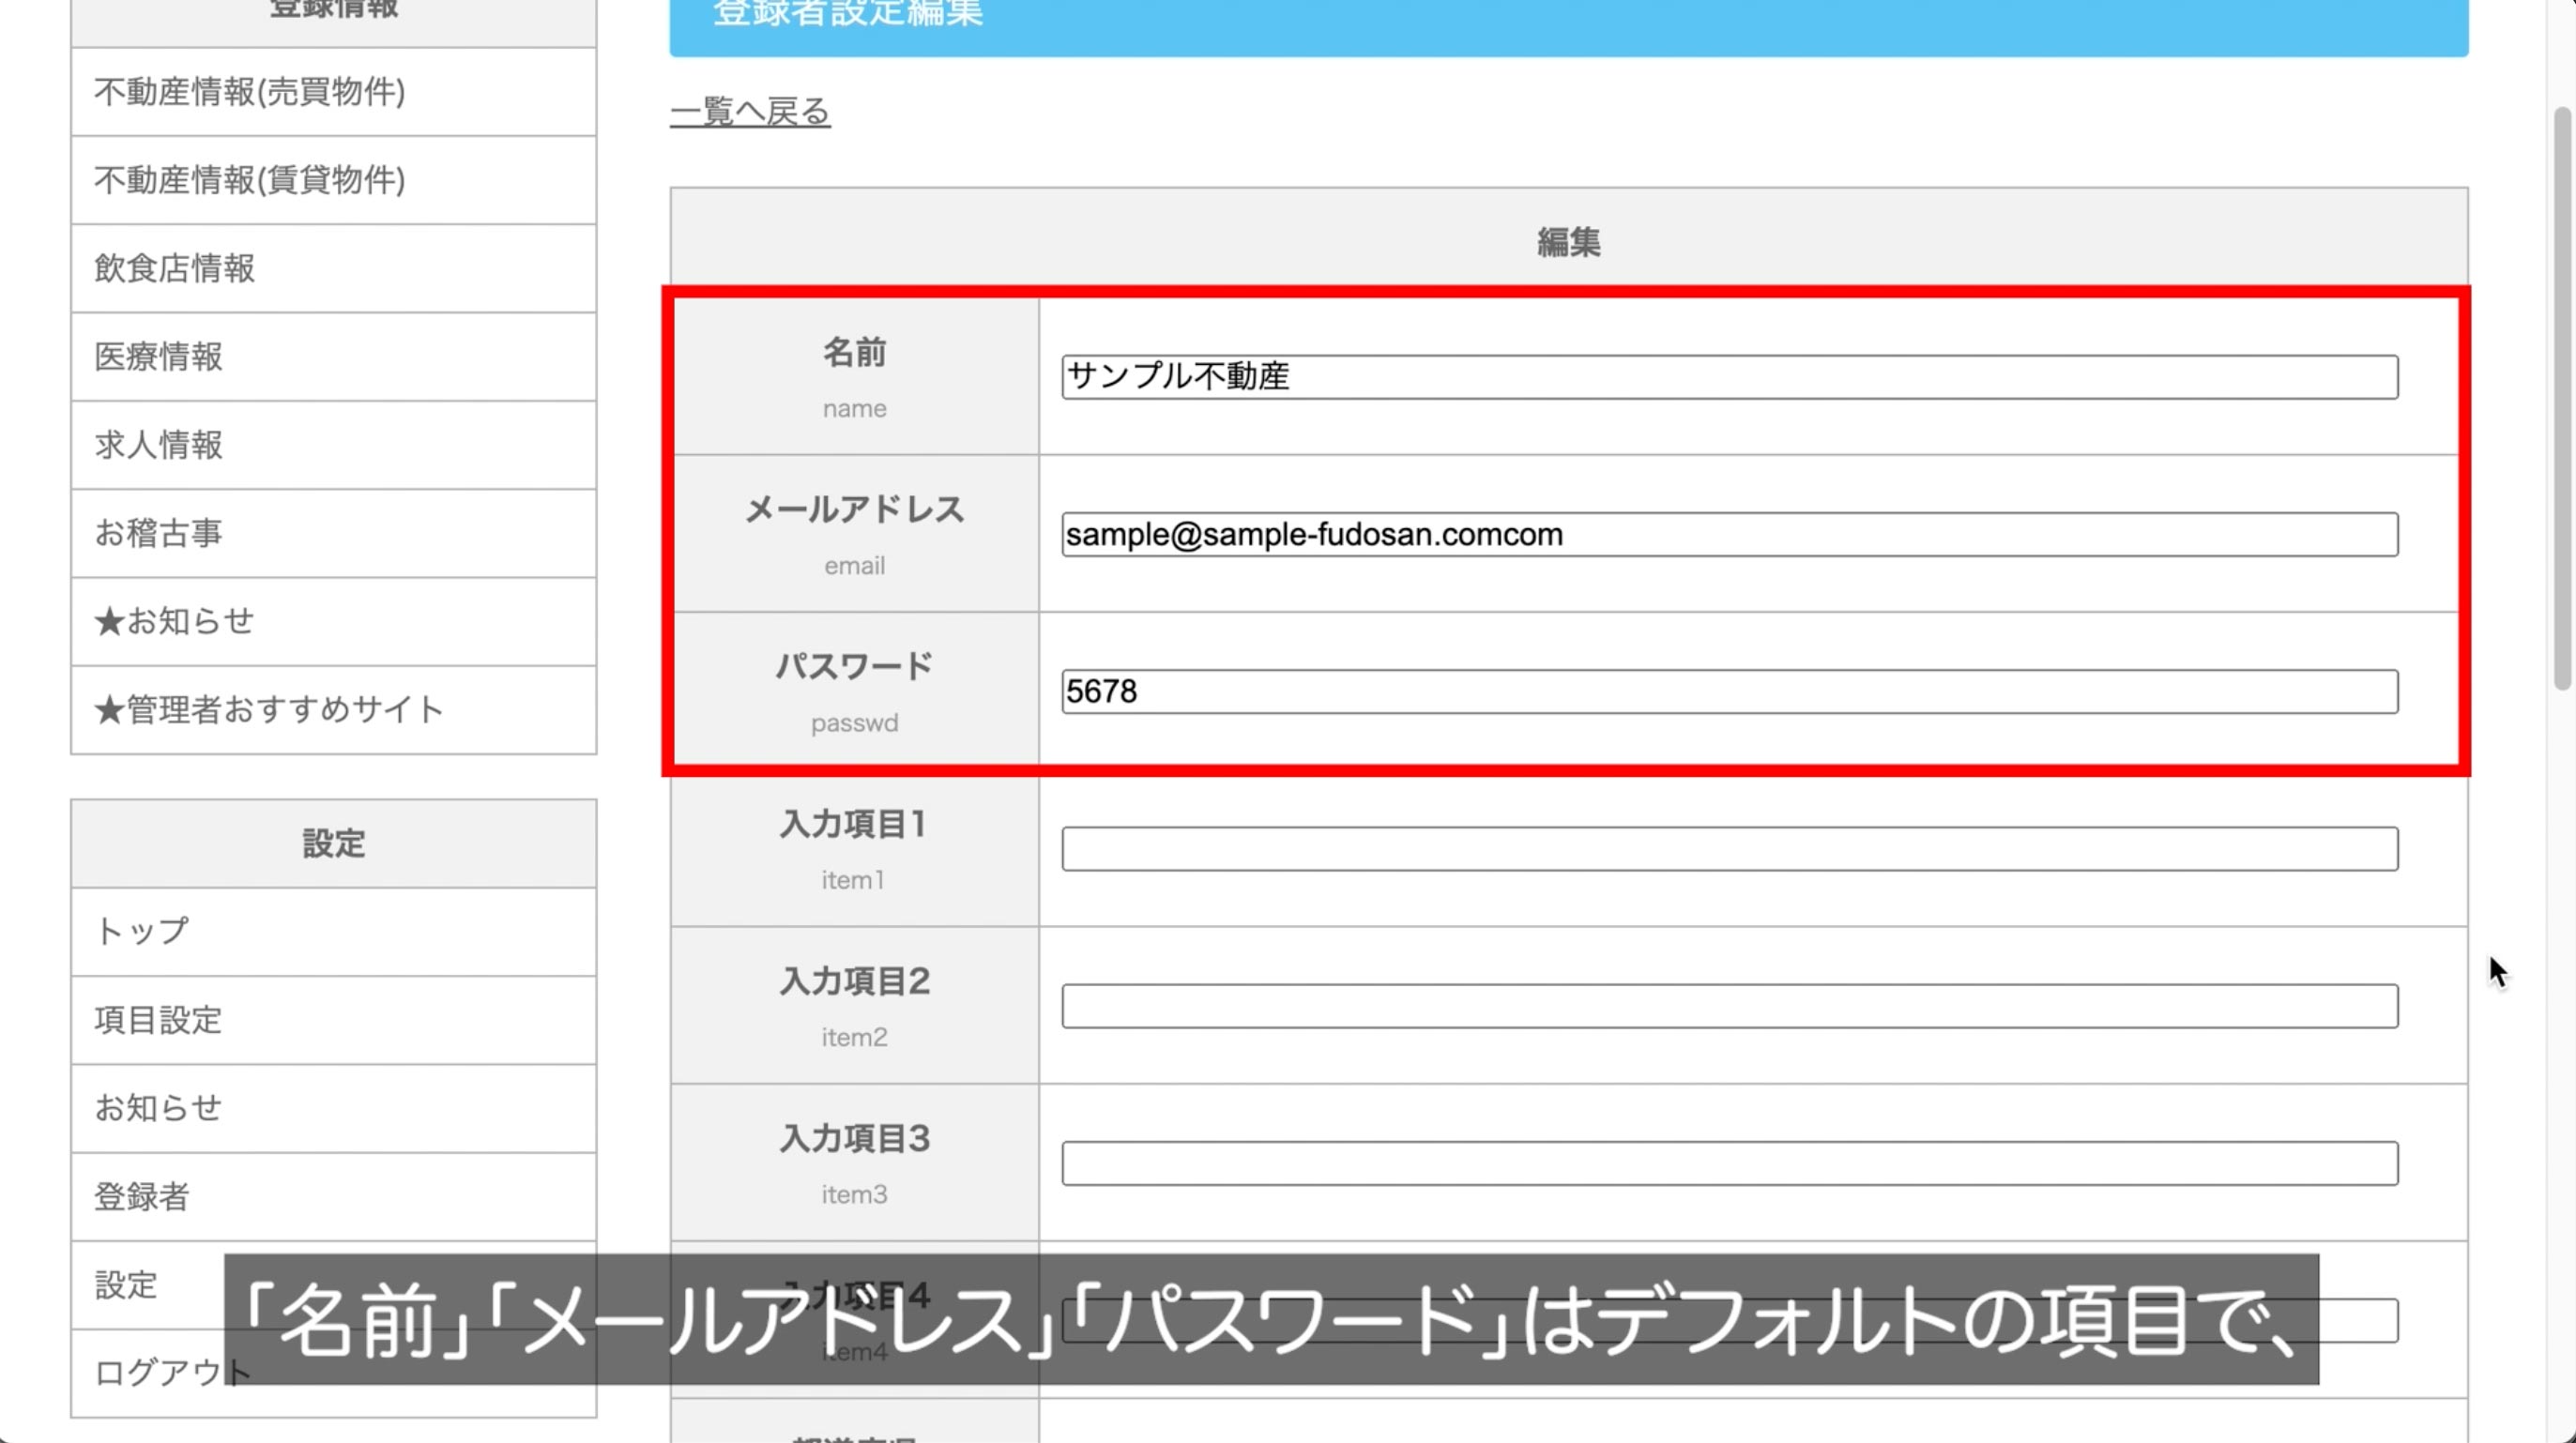Click the 'email' label text
2576x1443 pixels.
(x=854, y=566)
